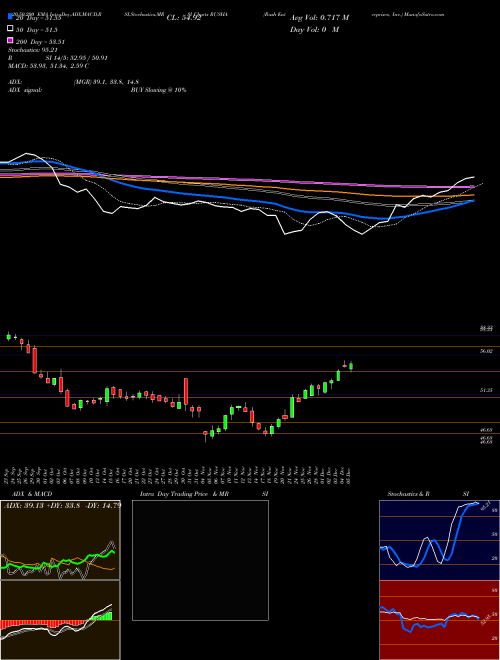The width and height of the screenshot is (500, 660).
Task: Click the '200 Day - 53.51' legend text
Action: [x=40, y=42]
